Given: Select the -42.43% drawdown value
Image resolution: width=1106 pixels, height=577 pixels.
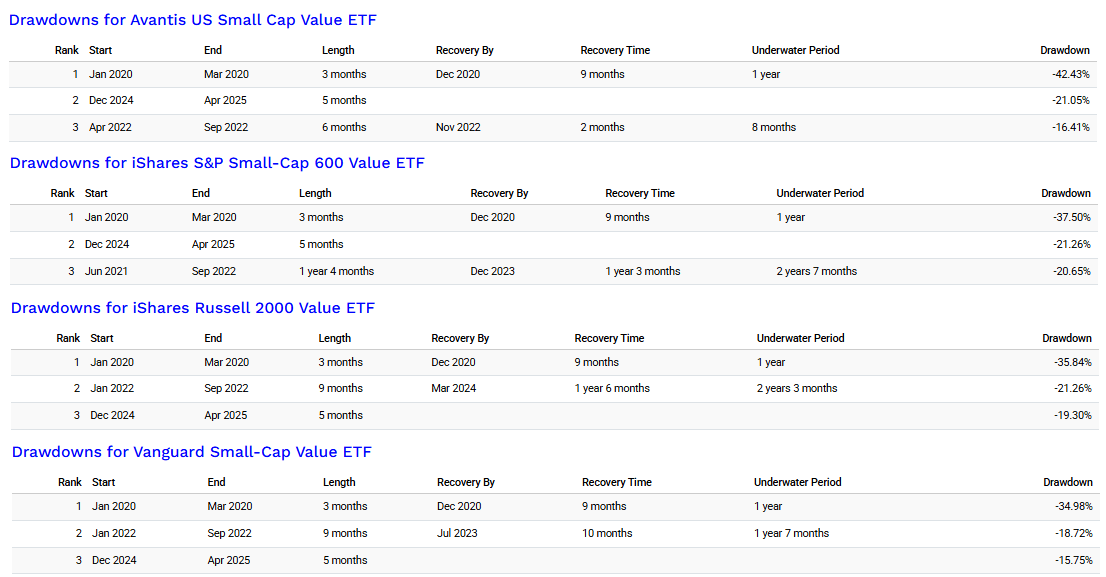Looking at the screenshot, I should (x=1070, y=74).
